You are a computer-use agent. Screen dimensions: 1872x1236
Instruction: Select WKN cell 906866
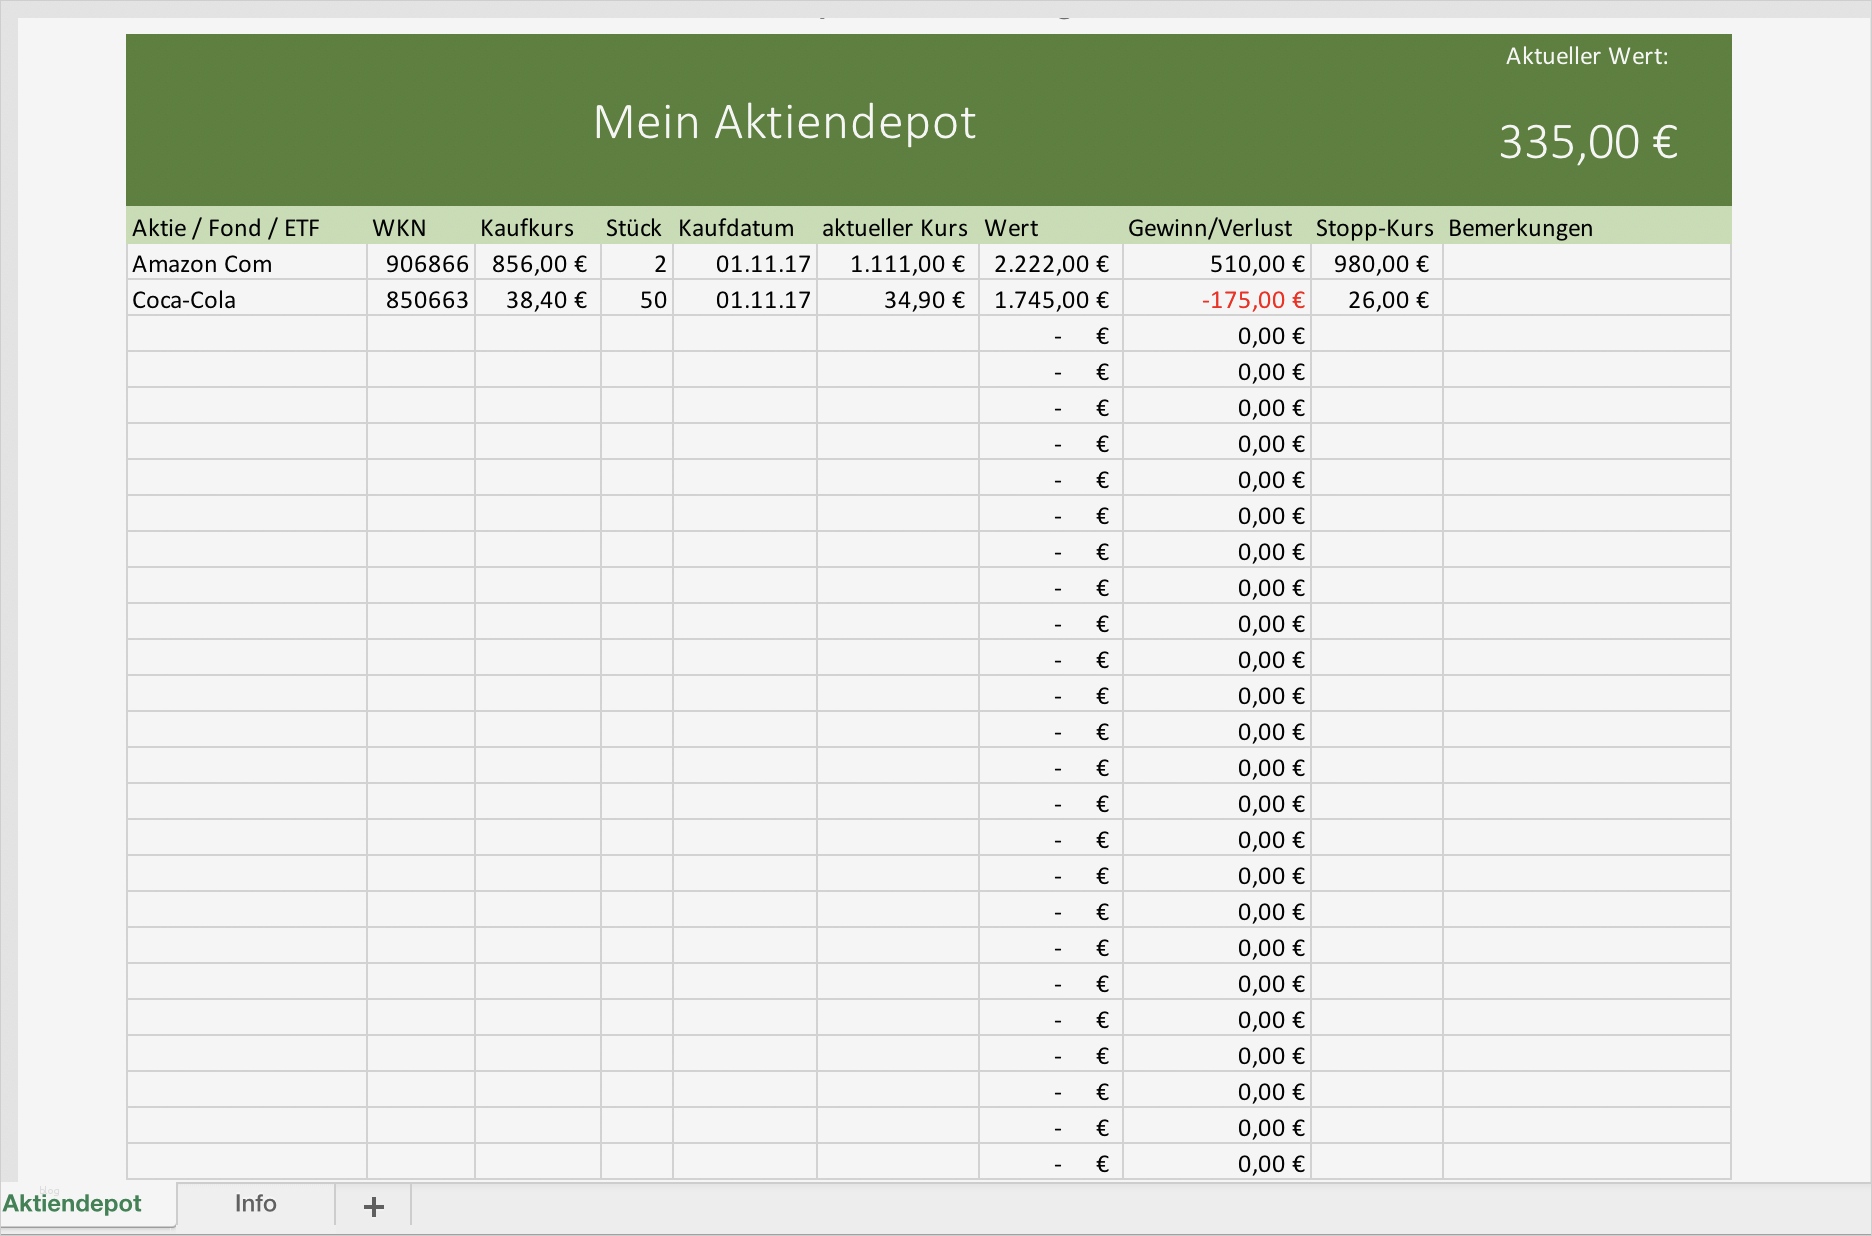421,263
